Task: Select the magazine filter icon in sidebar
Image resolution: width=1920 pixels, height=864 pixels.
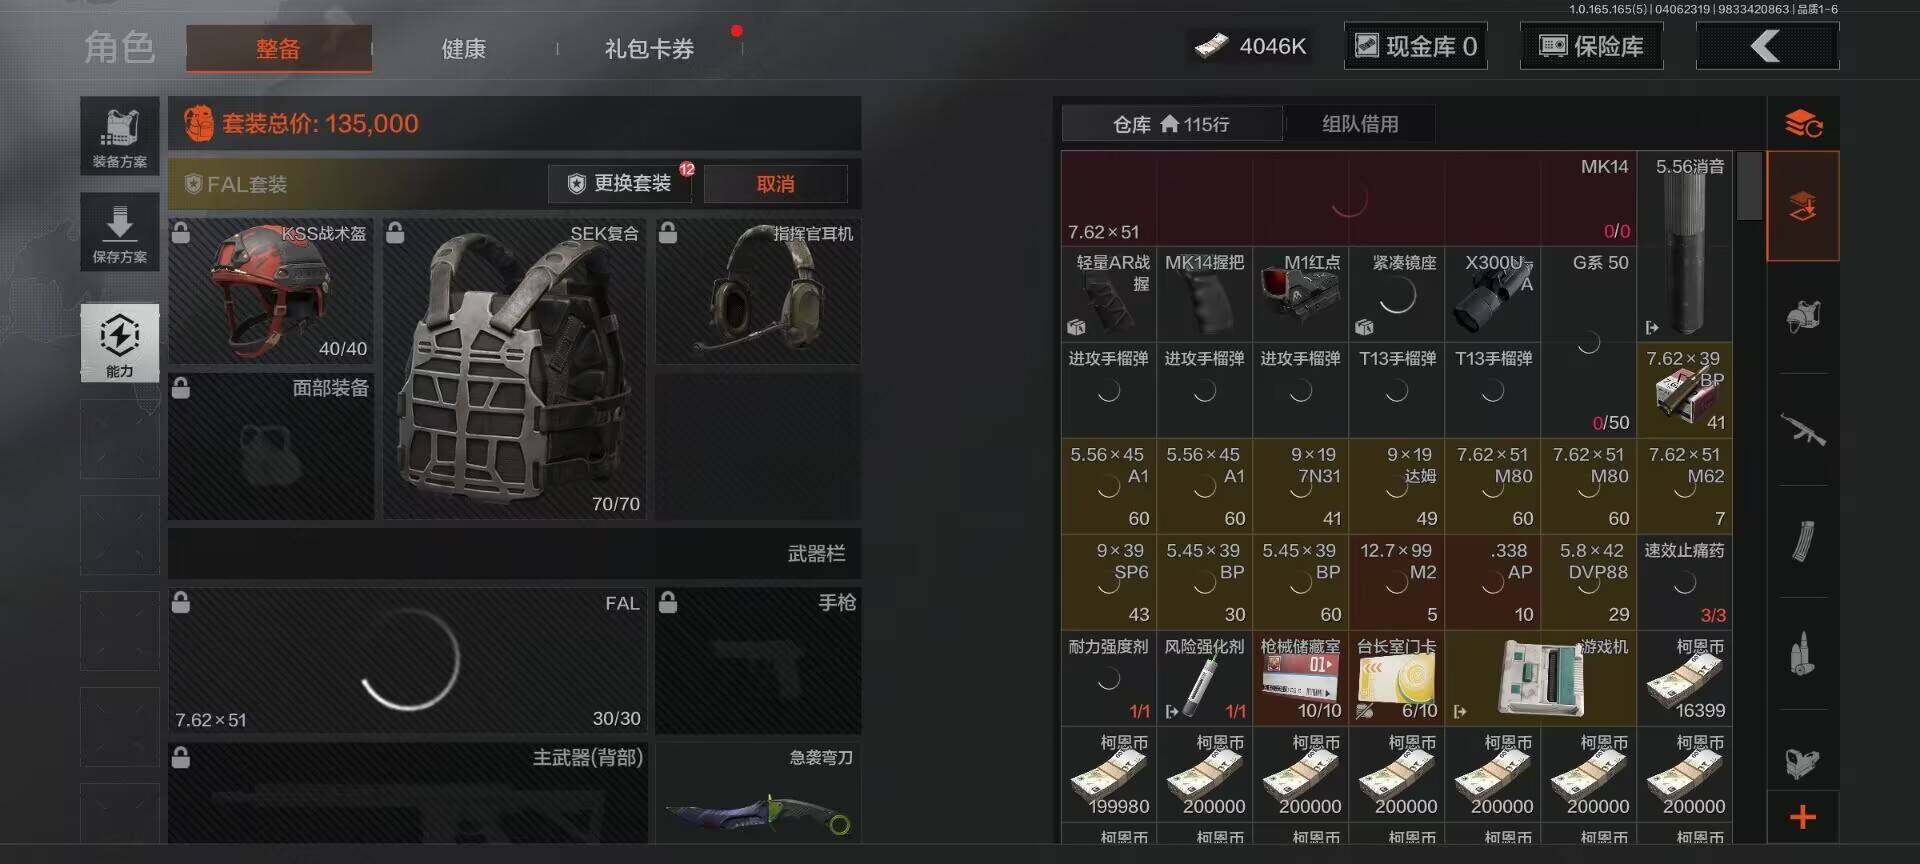Action: pos(1803,541)
